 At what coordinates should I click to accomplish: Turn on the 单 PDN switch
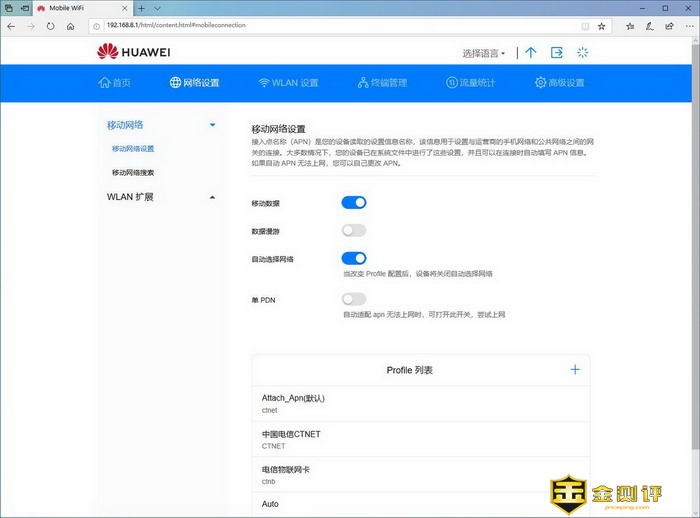pyautogui.click(x=354, y=299)
